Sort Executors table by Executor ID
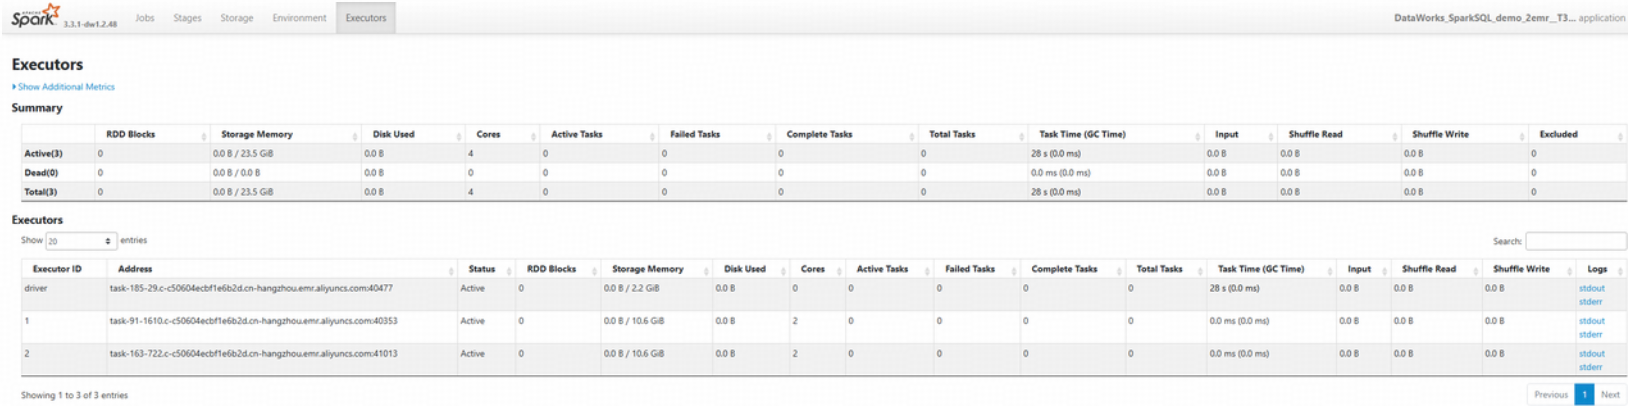This screenshot has height=406, width=1628. point(57,269)
